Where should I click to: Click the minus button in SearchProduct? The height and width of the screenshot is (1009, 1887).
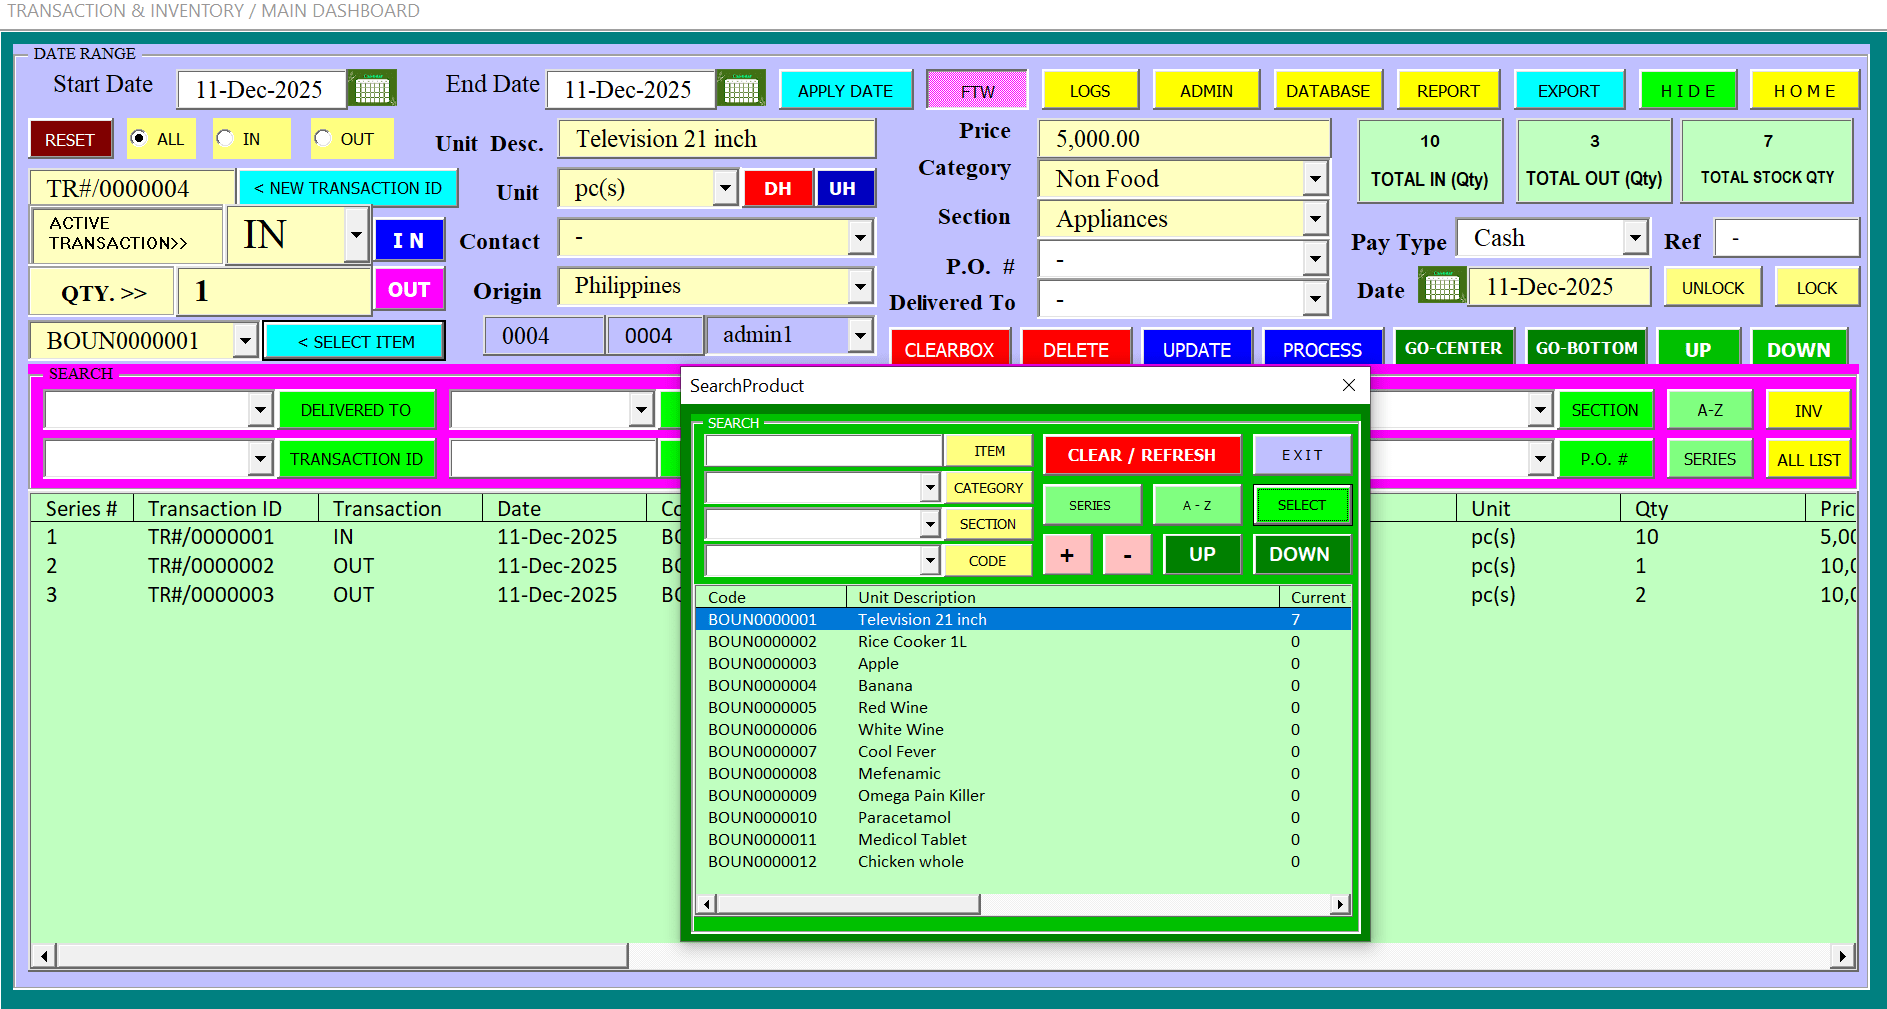(1127, 554)
